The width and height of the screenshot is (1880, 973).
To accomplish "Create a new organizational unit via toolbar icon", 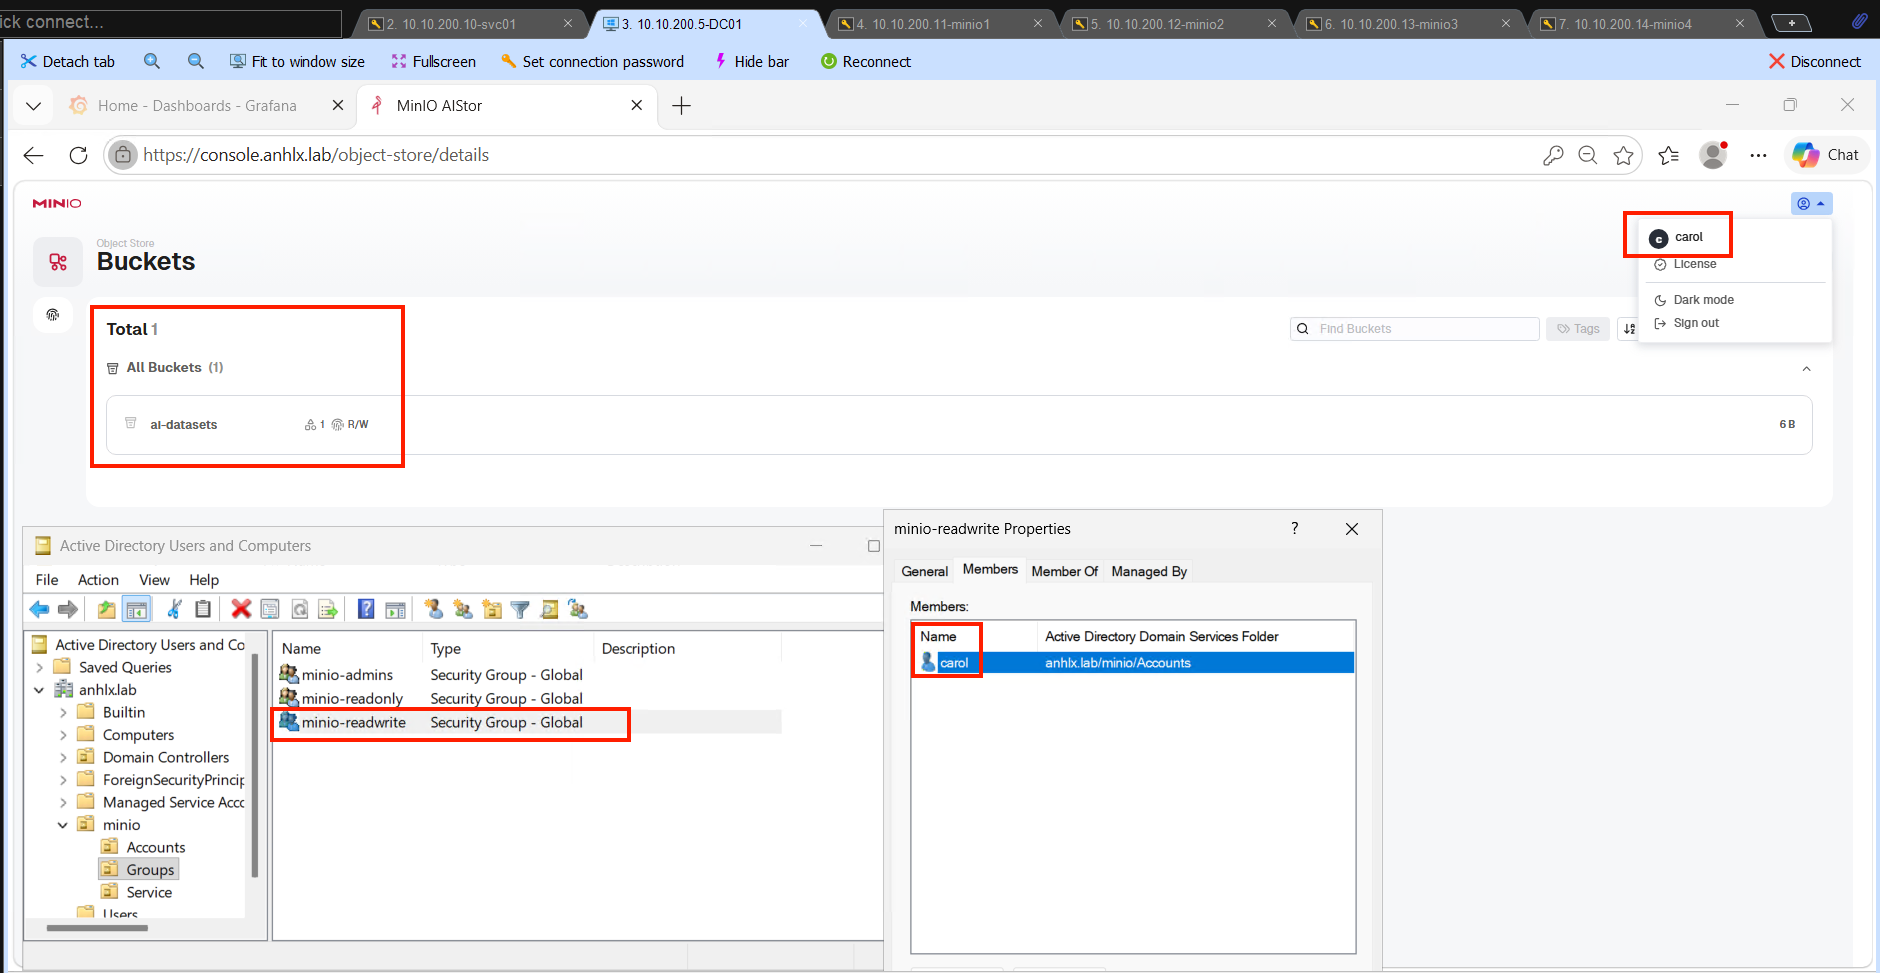I will click(x=492, y=609).
